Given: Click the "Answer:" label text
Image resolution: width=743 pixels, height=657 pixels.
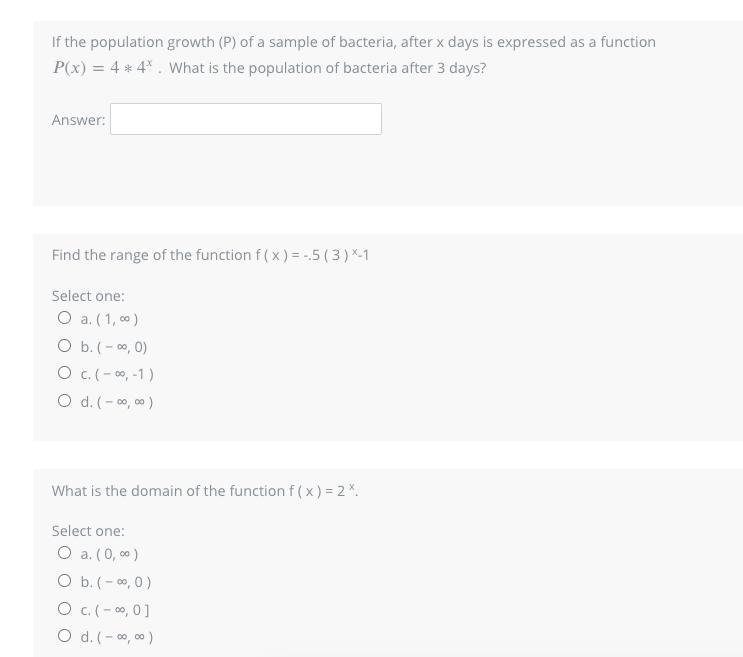Looking at the screenshot, I should tap(78, 120).
